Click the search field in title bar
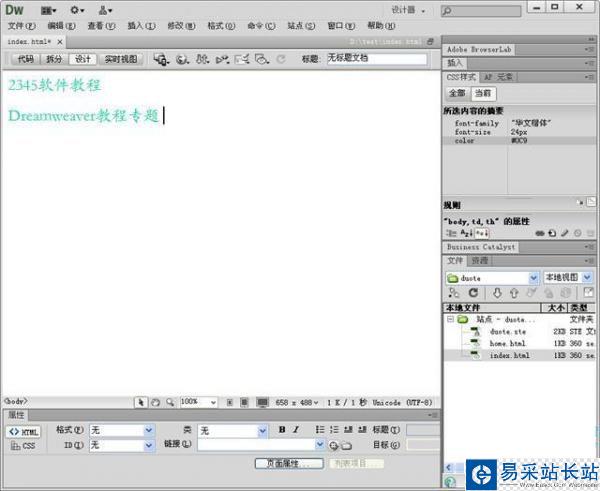 pyautogui.click(x=481, y=11)
